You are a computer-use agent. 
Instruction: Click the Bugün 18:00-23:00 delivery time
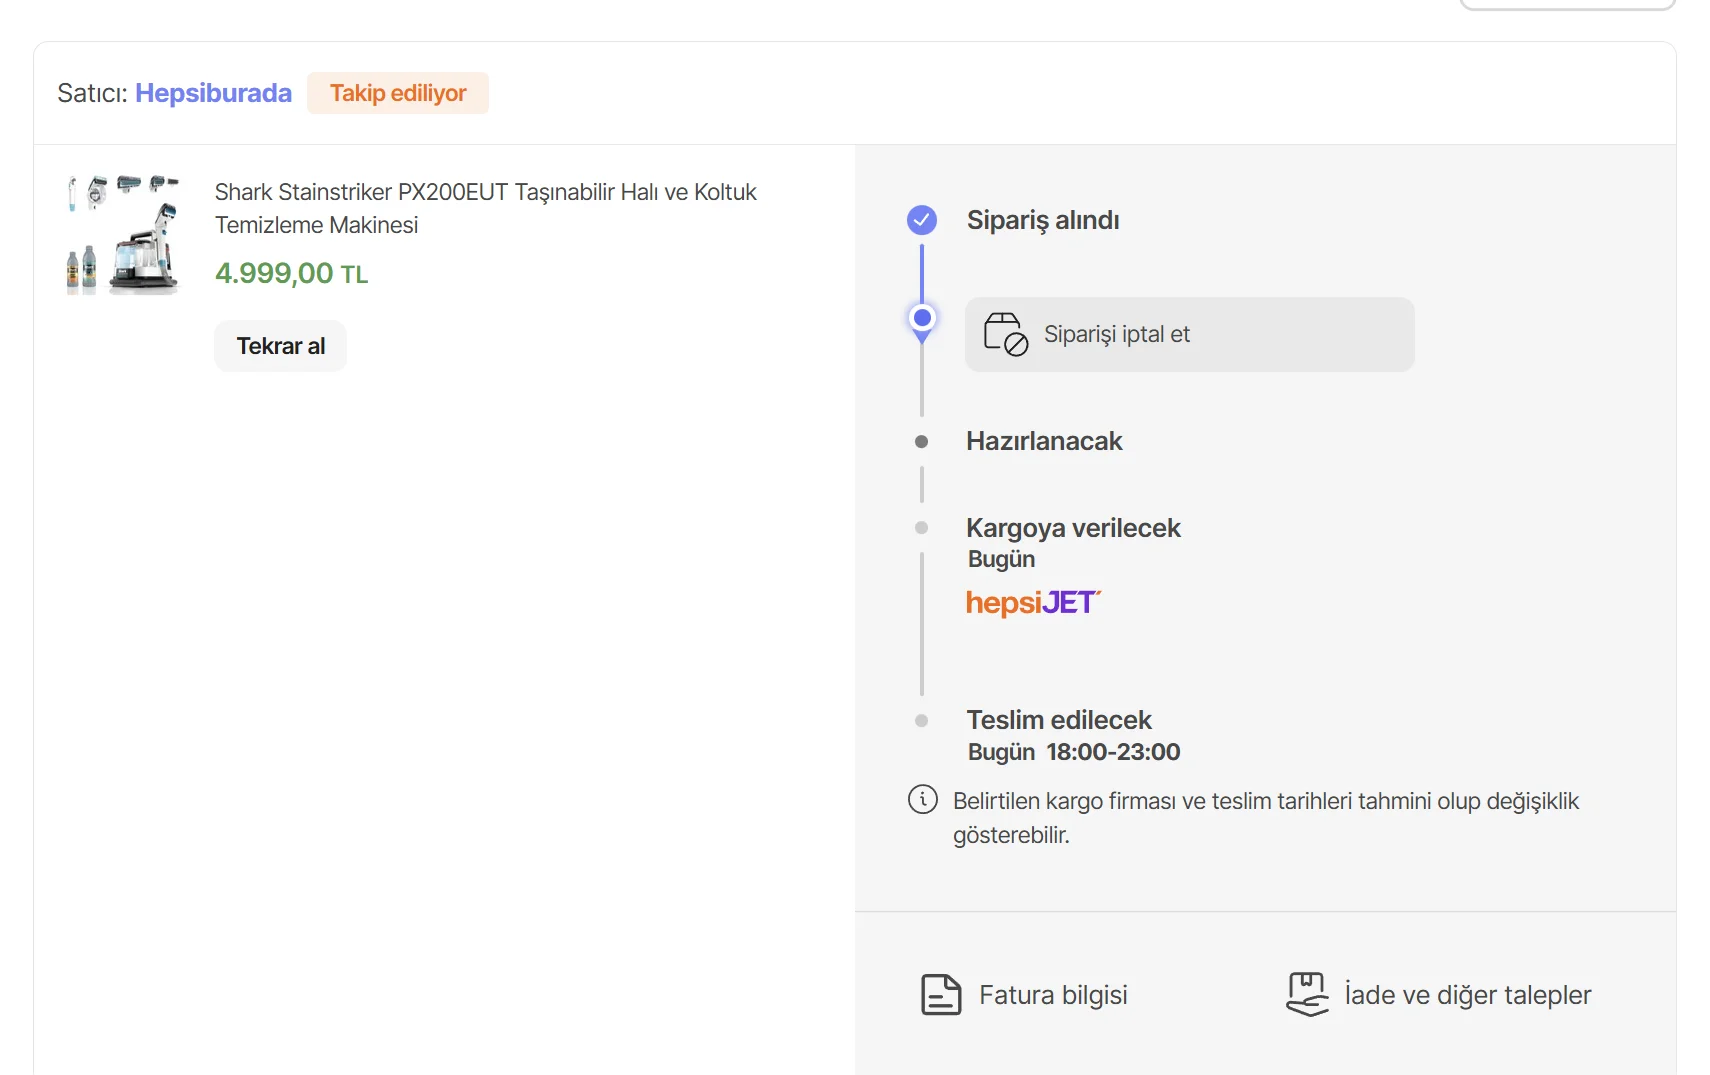[1073, 752]
